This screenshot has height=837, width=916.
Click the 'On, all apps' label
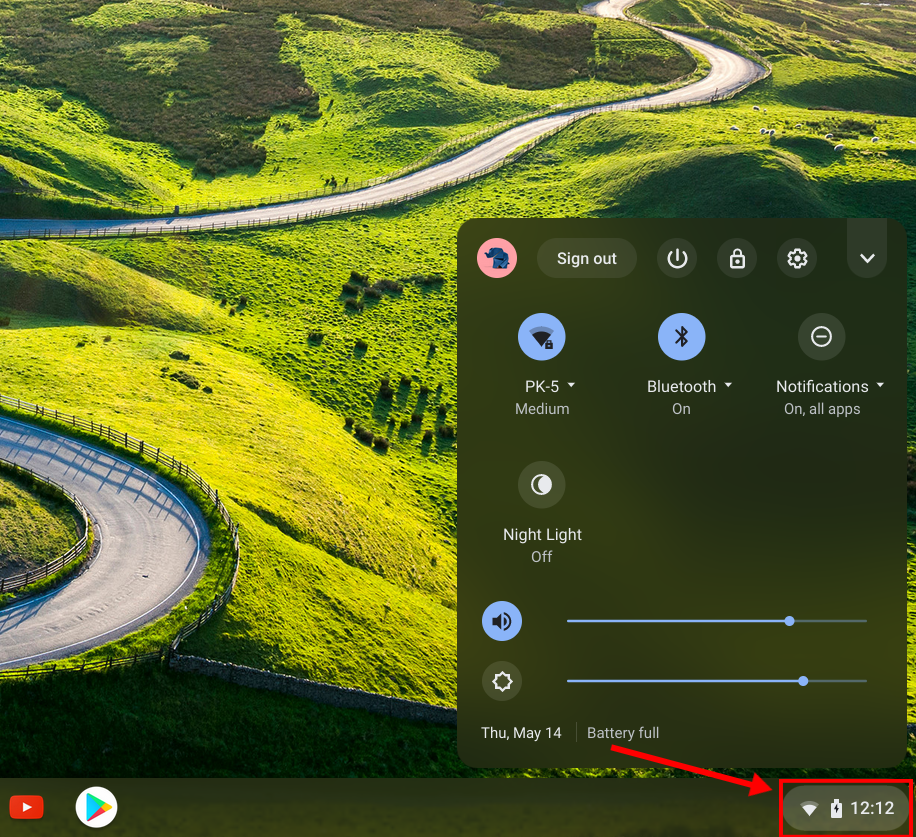[x=822, y=409]
